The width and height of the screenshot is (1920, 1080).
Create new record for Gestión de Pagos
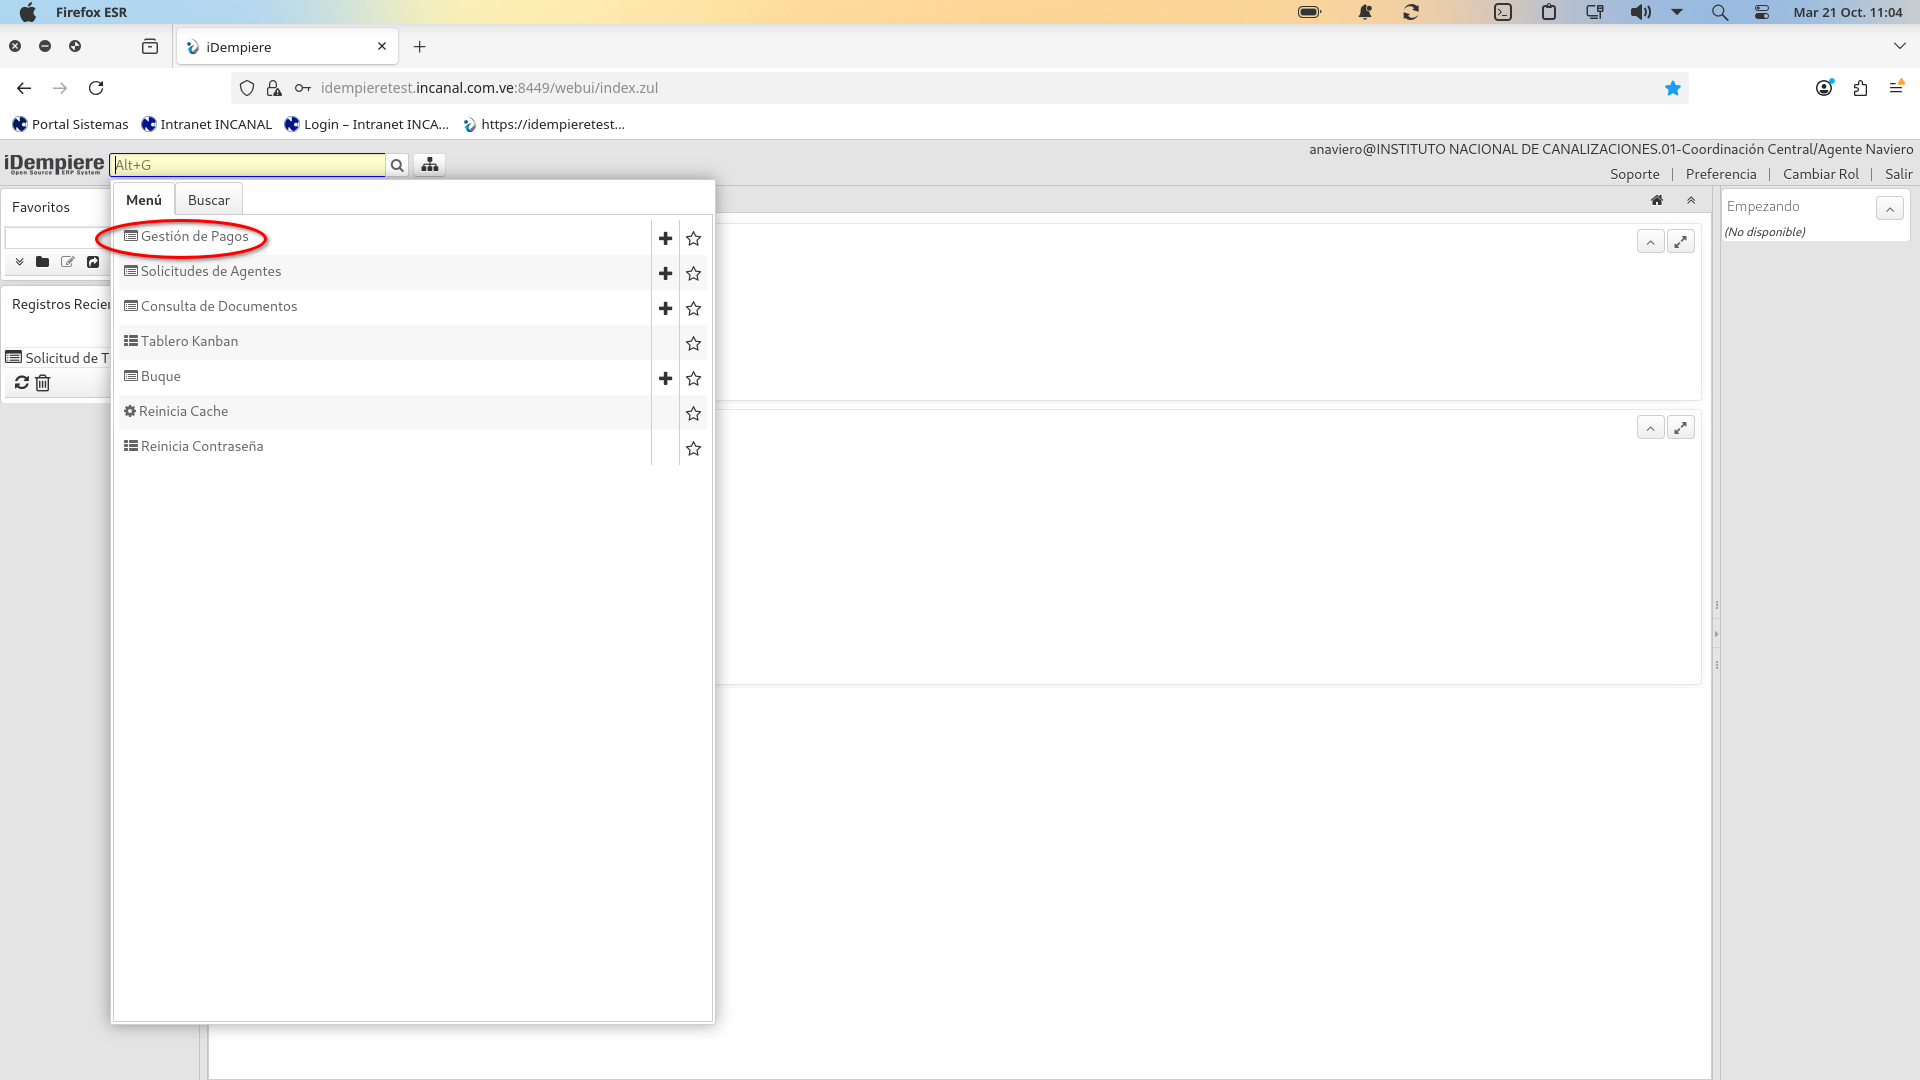pyautogui.click(x=665, y=238)
